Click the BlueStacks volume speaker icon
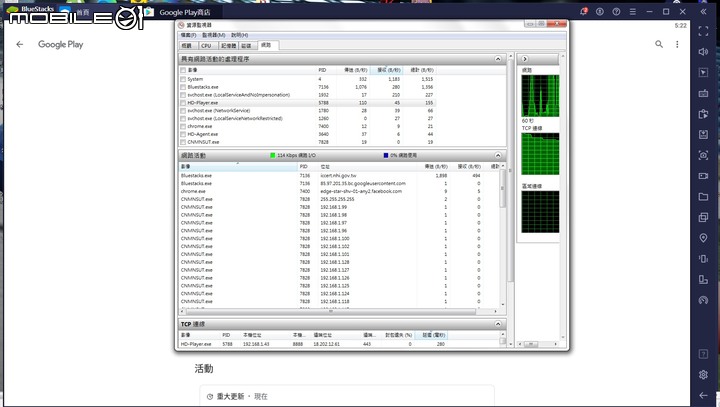720x407 pixels. (x=703, y=52)
